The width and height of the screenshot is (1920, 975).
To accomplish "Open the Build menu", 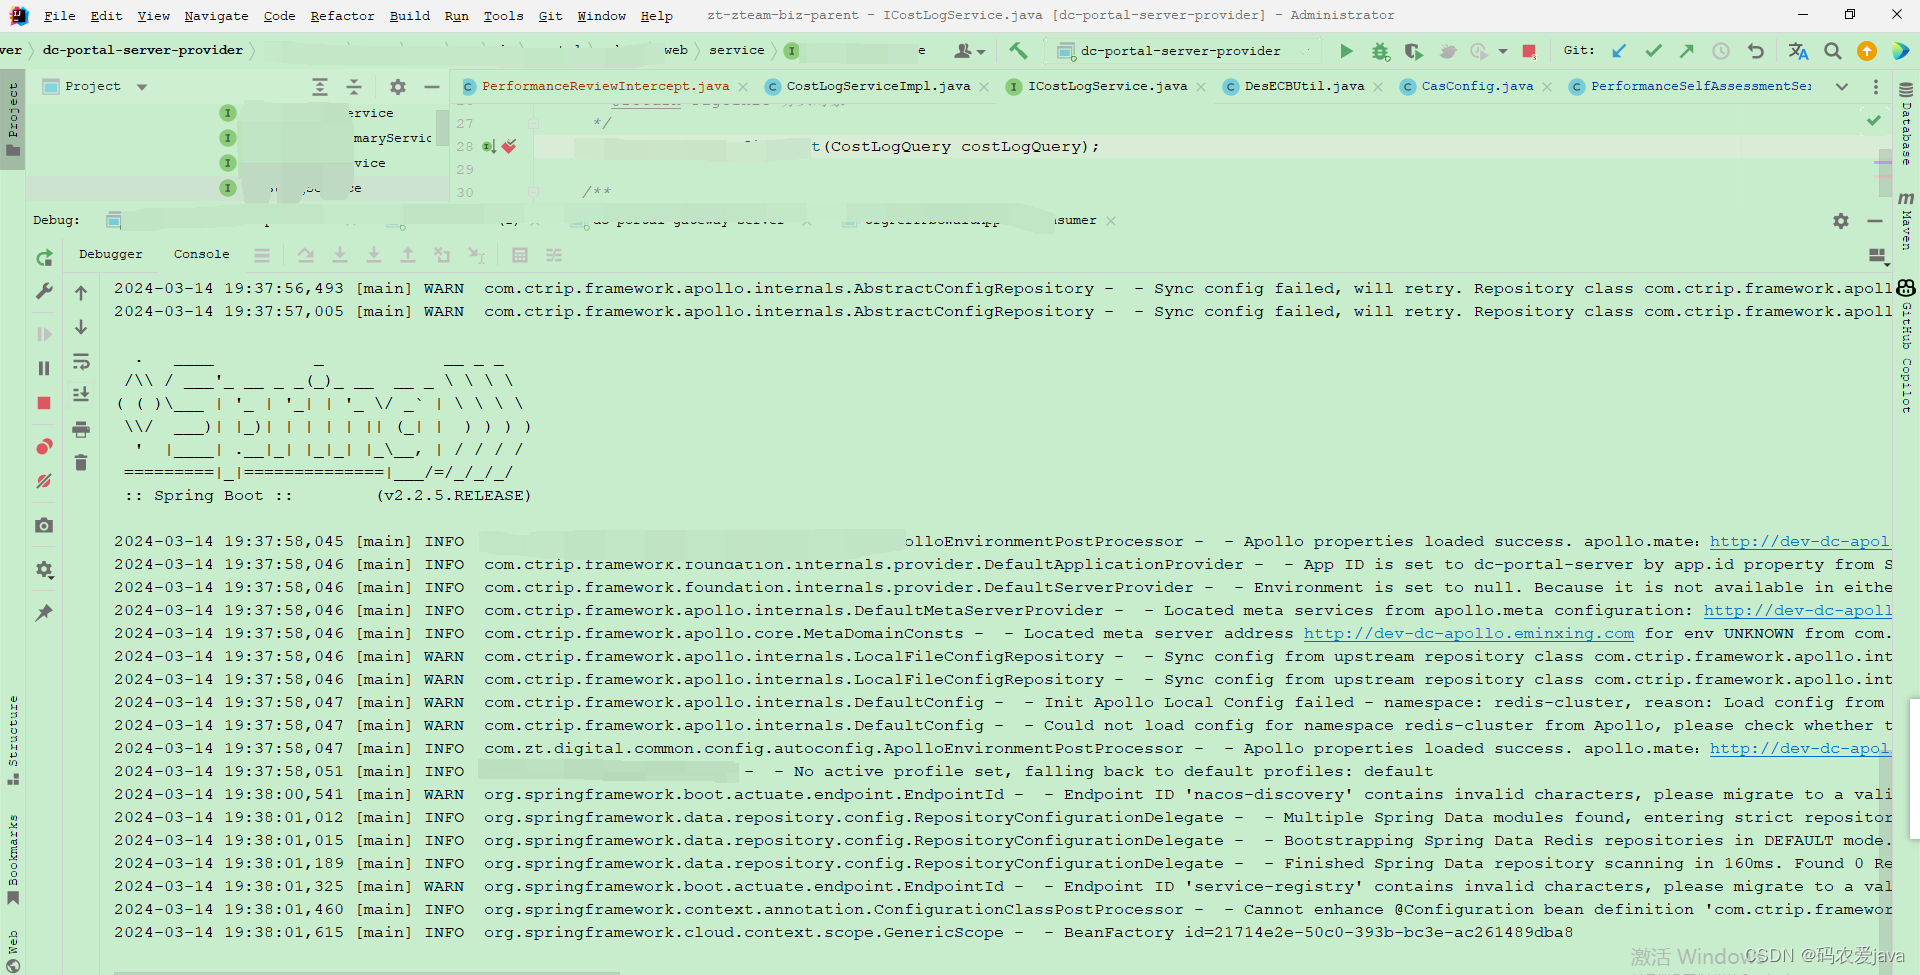I will (410, 16).
